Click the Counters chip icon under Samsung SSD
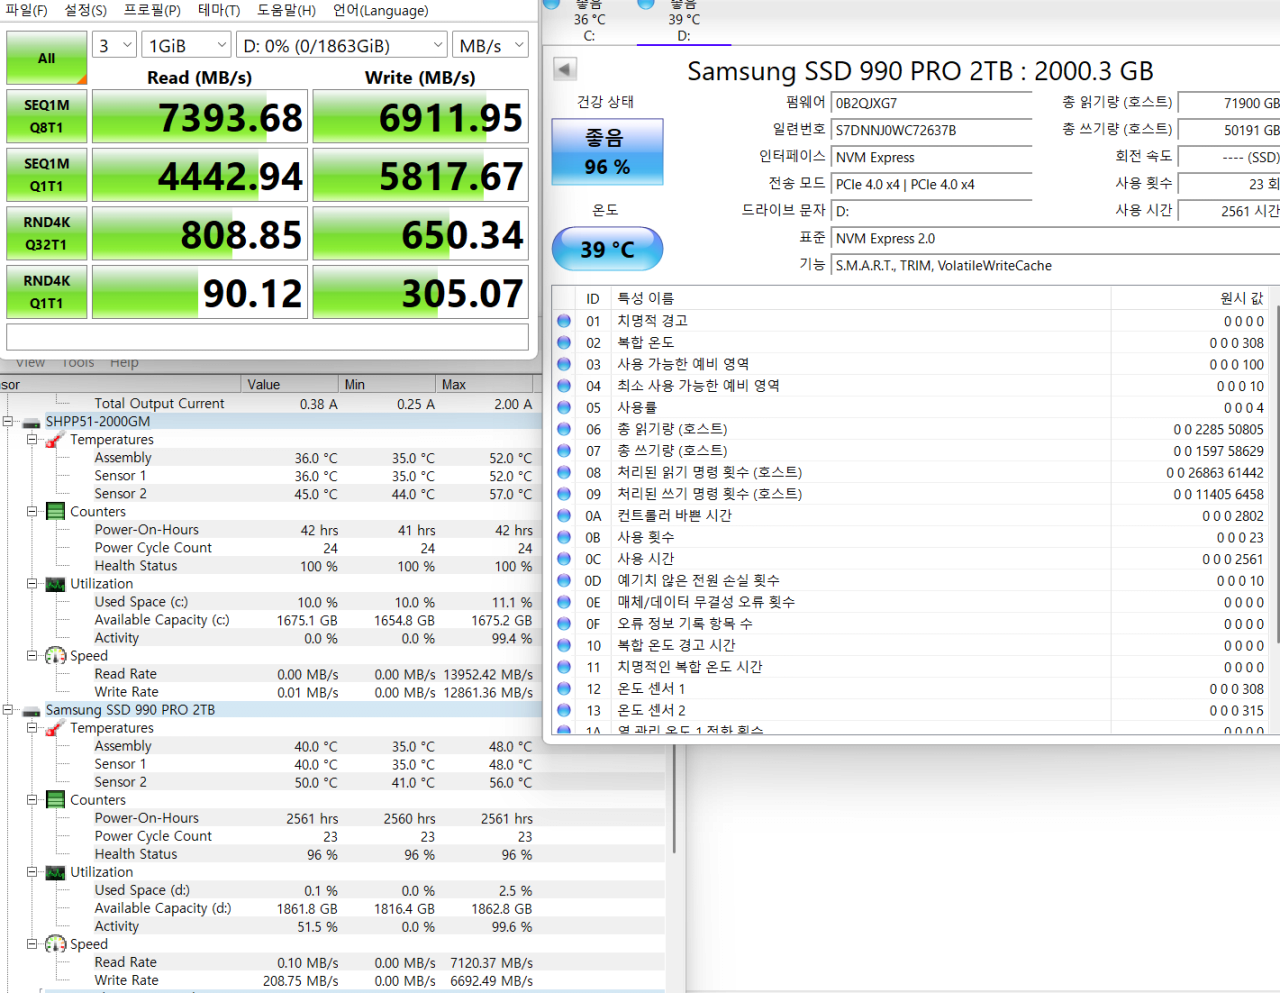The height and width of the screenshot is (993, 1280). [x=55, y=800]
